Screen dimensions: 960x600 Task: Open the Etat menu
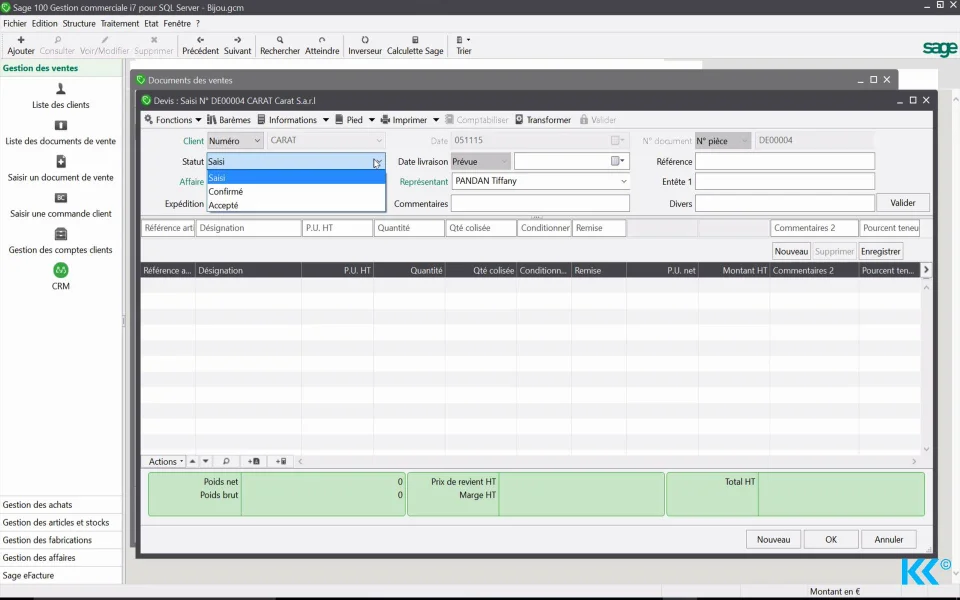click(x=151, y=23)
